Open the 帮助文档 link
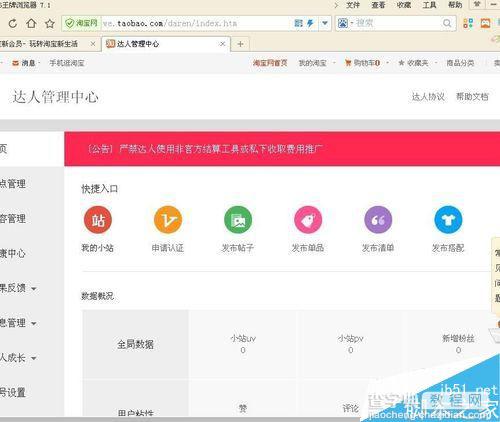 [472, 97]
